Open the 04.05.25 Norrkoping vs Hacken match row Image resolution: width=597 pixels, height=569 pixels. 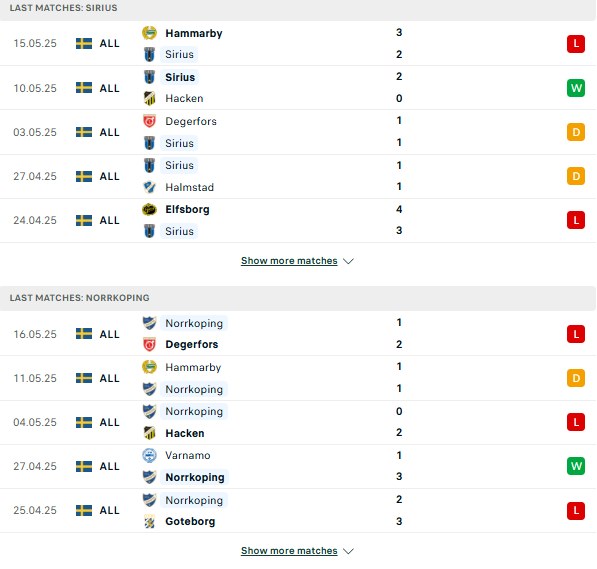click(298, 422)
